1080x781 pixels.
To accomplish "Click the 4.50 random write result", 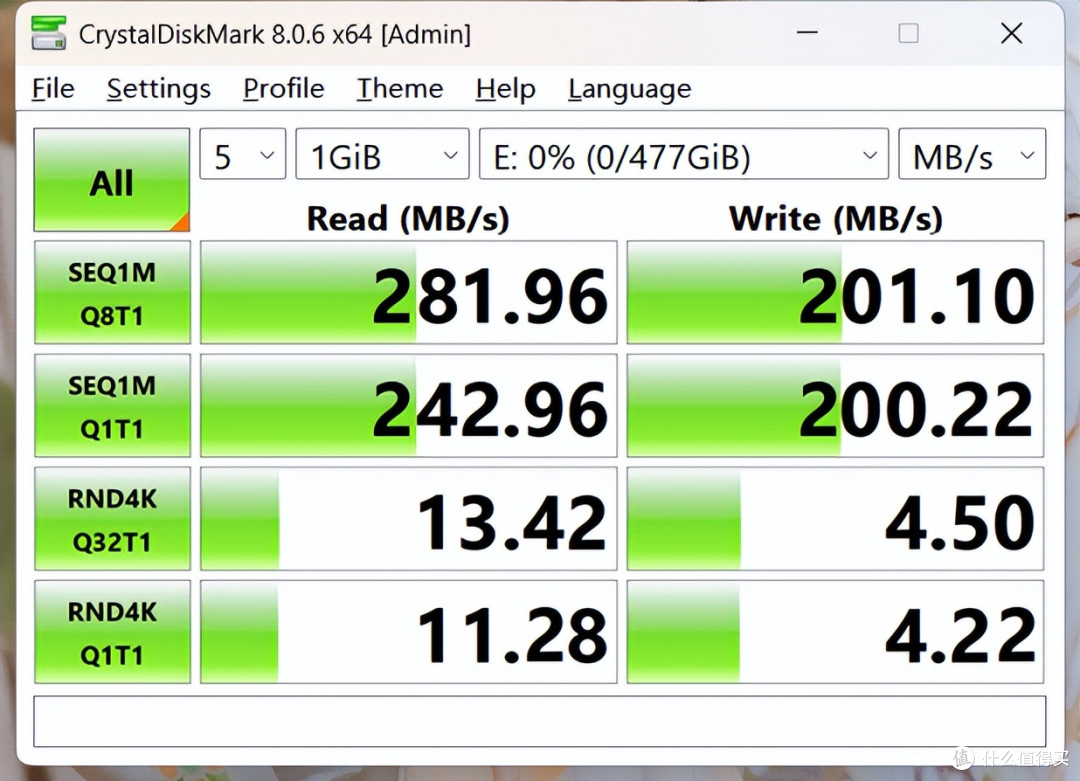I will [835, 518].
